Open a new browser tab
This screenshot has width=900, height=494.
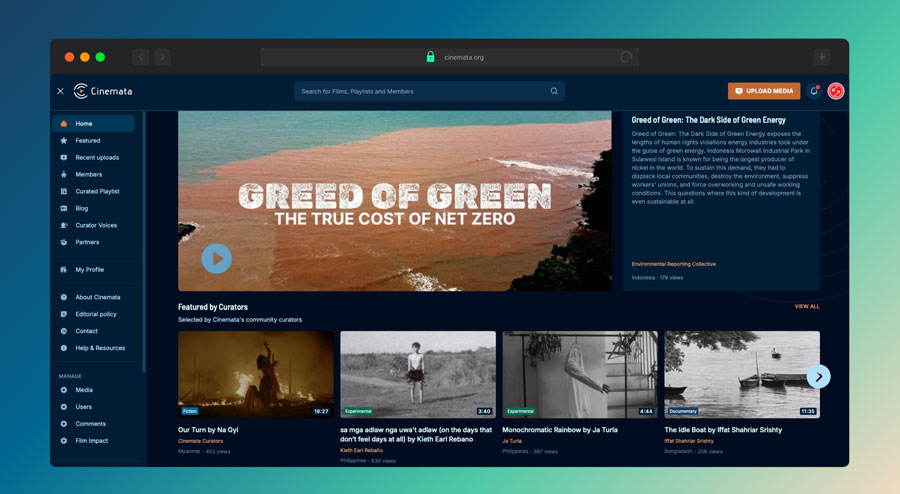[821, 57]
